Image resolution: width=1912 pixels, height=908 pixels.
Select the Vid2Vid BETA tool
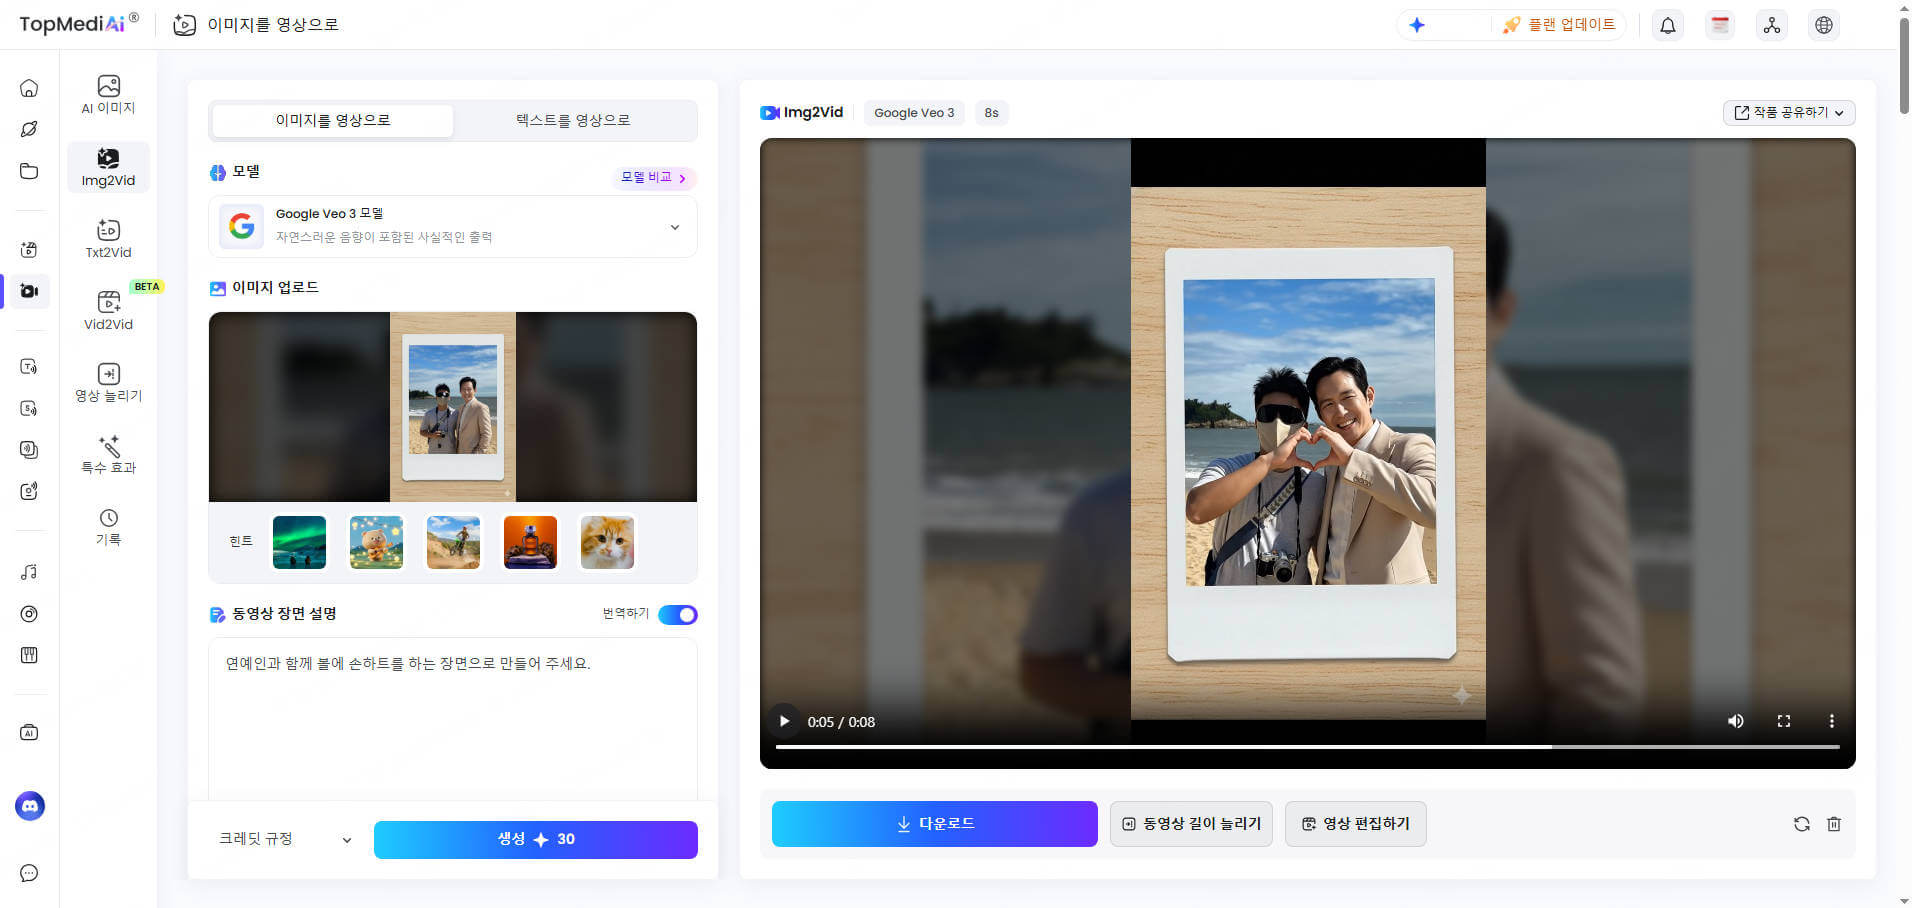(x=107, y=311)
